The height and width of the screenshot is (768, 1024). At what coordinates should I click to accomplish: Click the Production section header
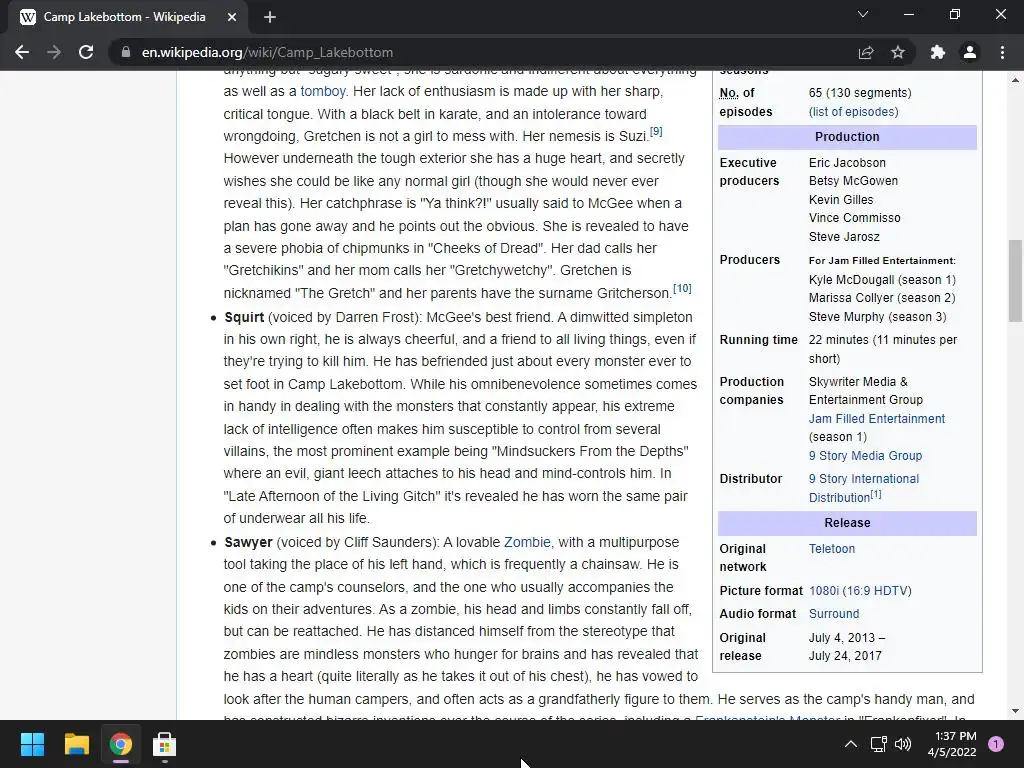[x=847, y=137]
